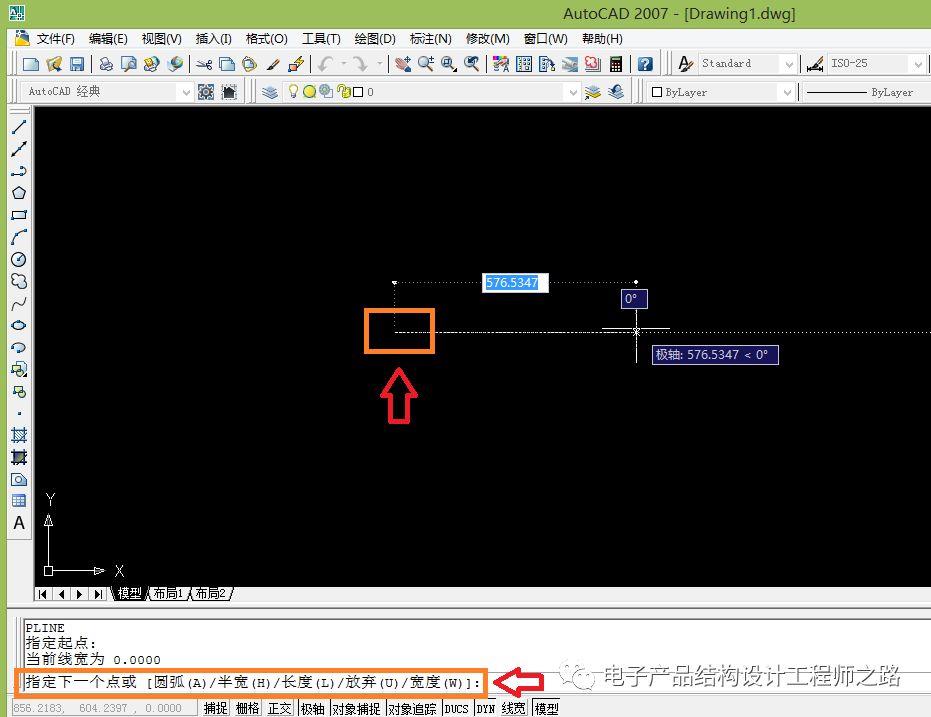Select the Match Properties brush
This screenshot has height=717, width=931.
point(273,64)
